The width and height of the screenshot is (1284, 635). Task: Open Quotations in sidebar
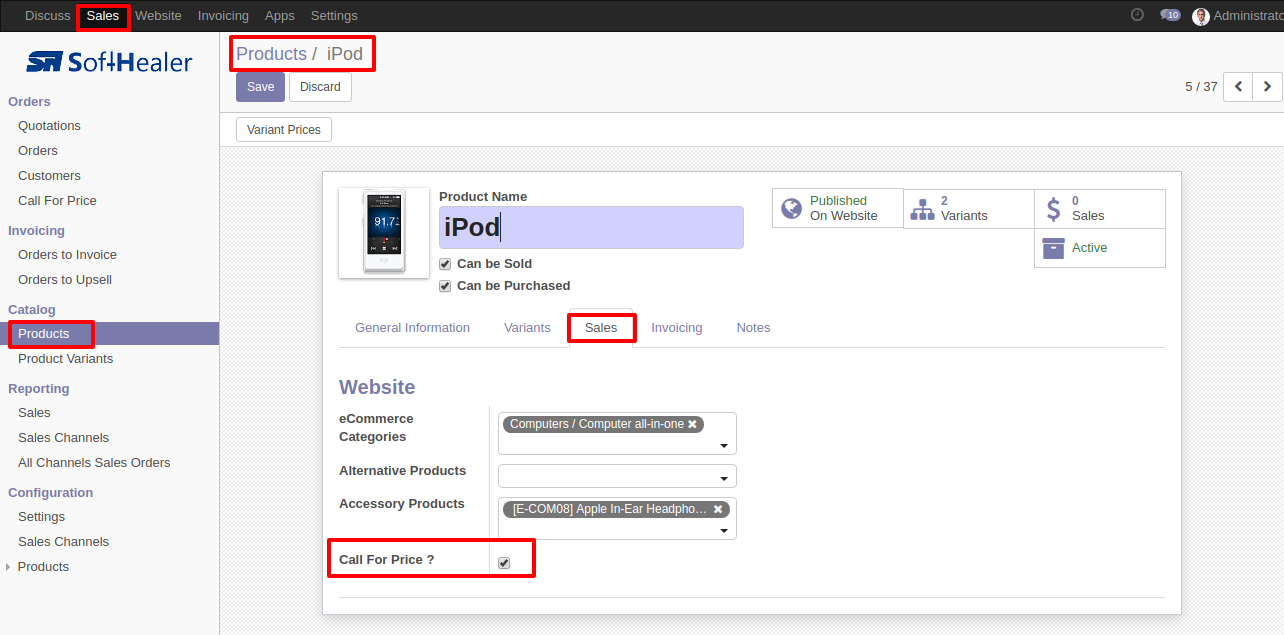[x=49, y=126]
